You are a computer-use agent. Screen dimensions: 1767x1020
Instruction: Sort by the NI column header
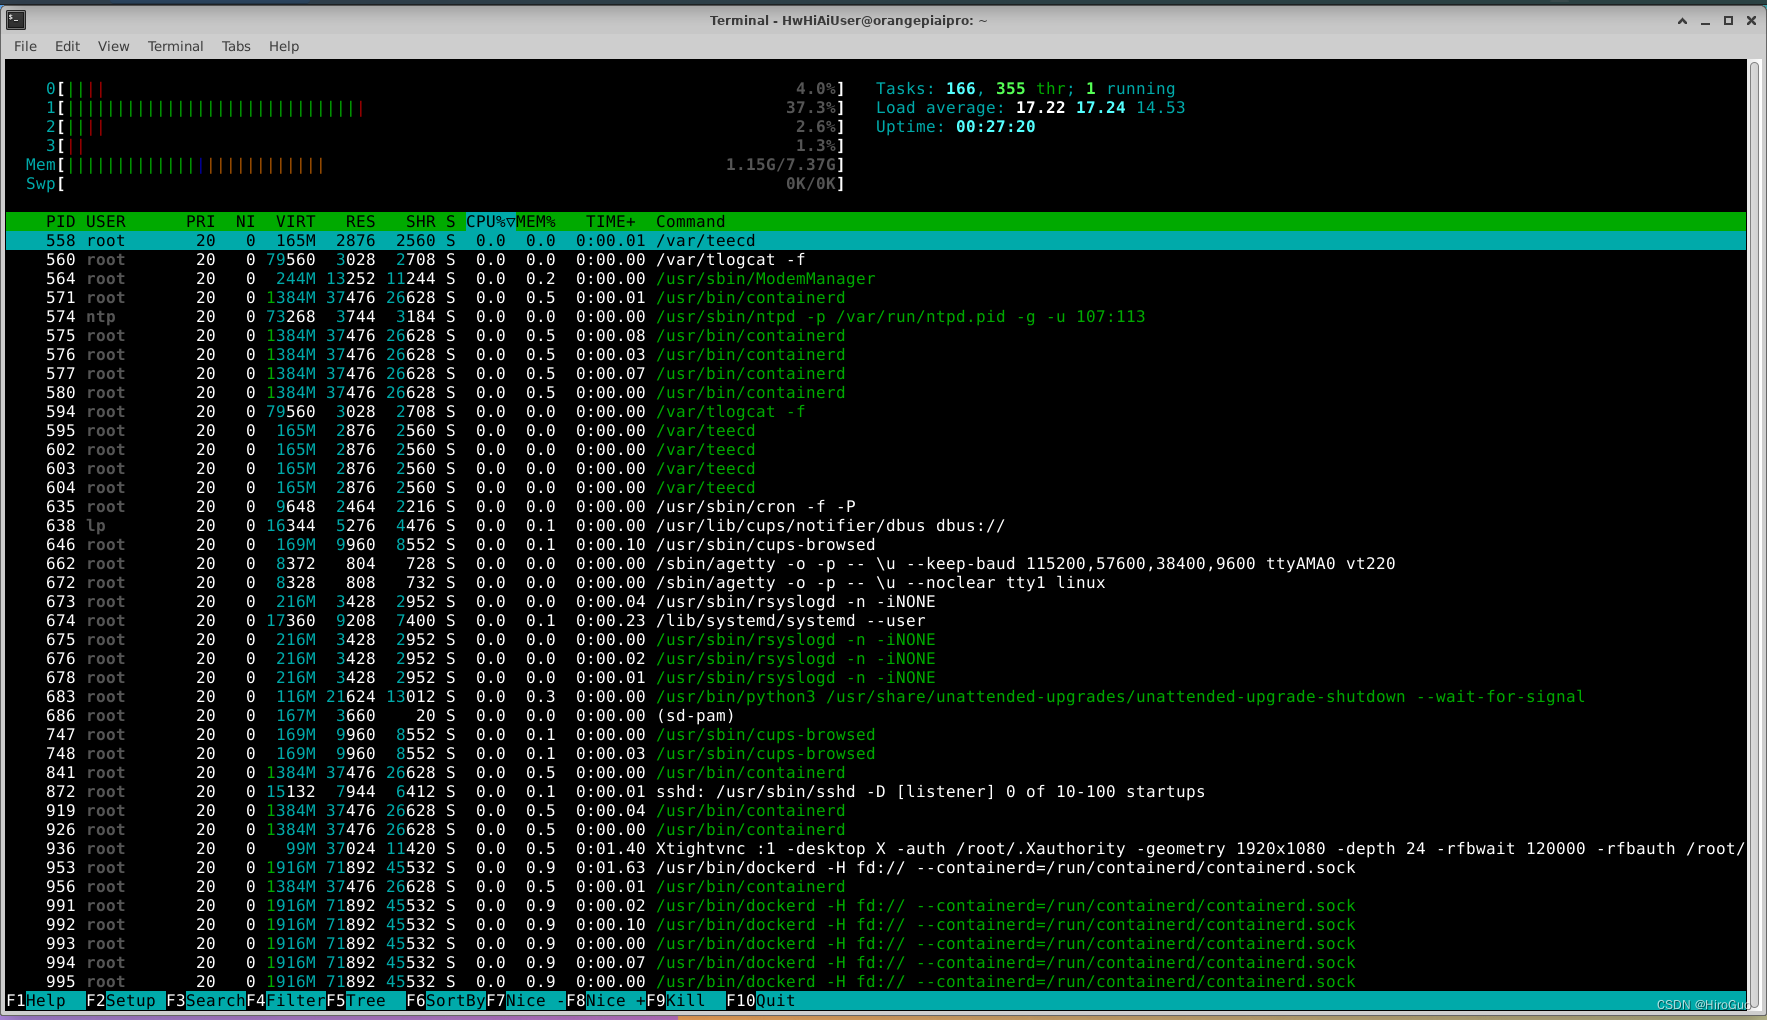pos(245,222)
